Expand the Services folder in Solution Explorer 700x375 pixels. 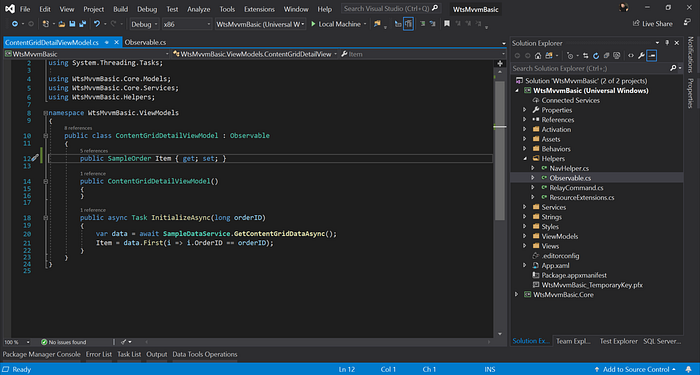tap(525, 207)
